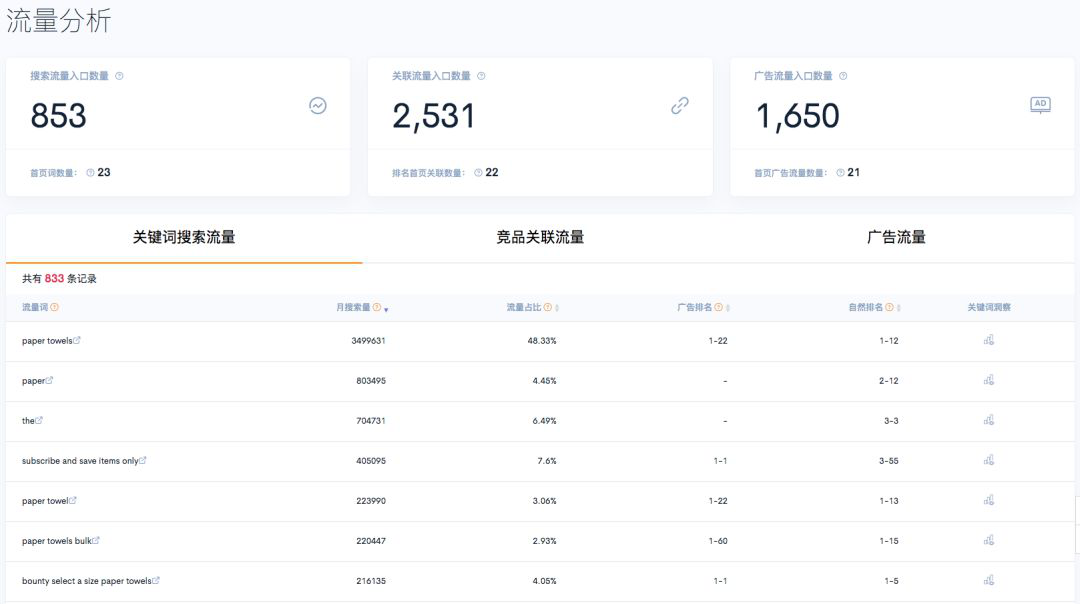
Task: Click the sort dropdown arrow under 月搜索量
Action: click(386, 311)
